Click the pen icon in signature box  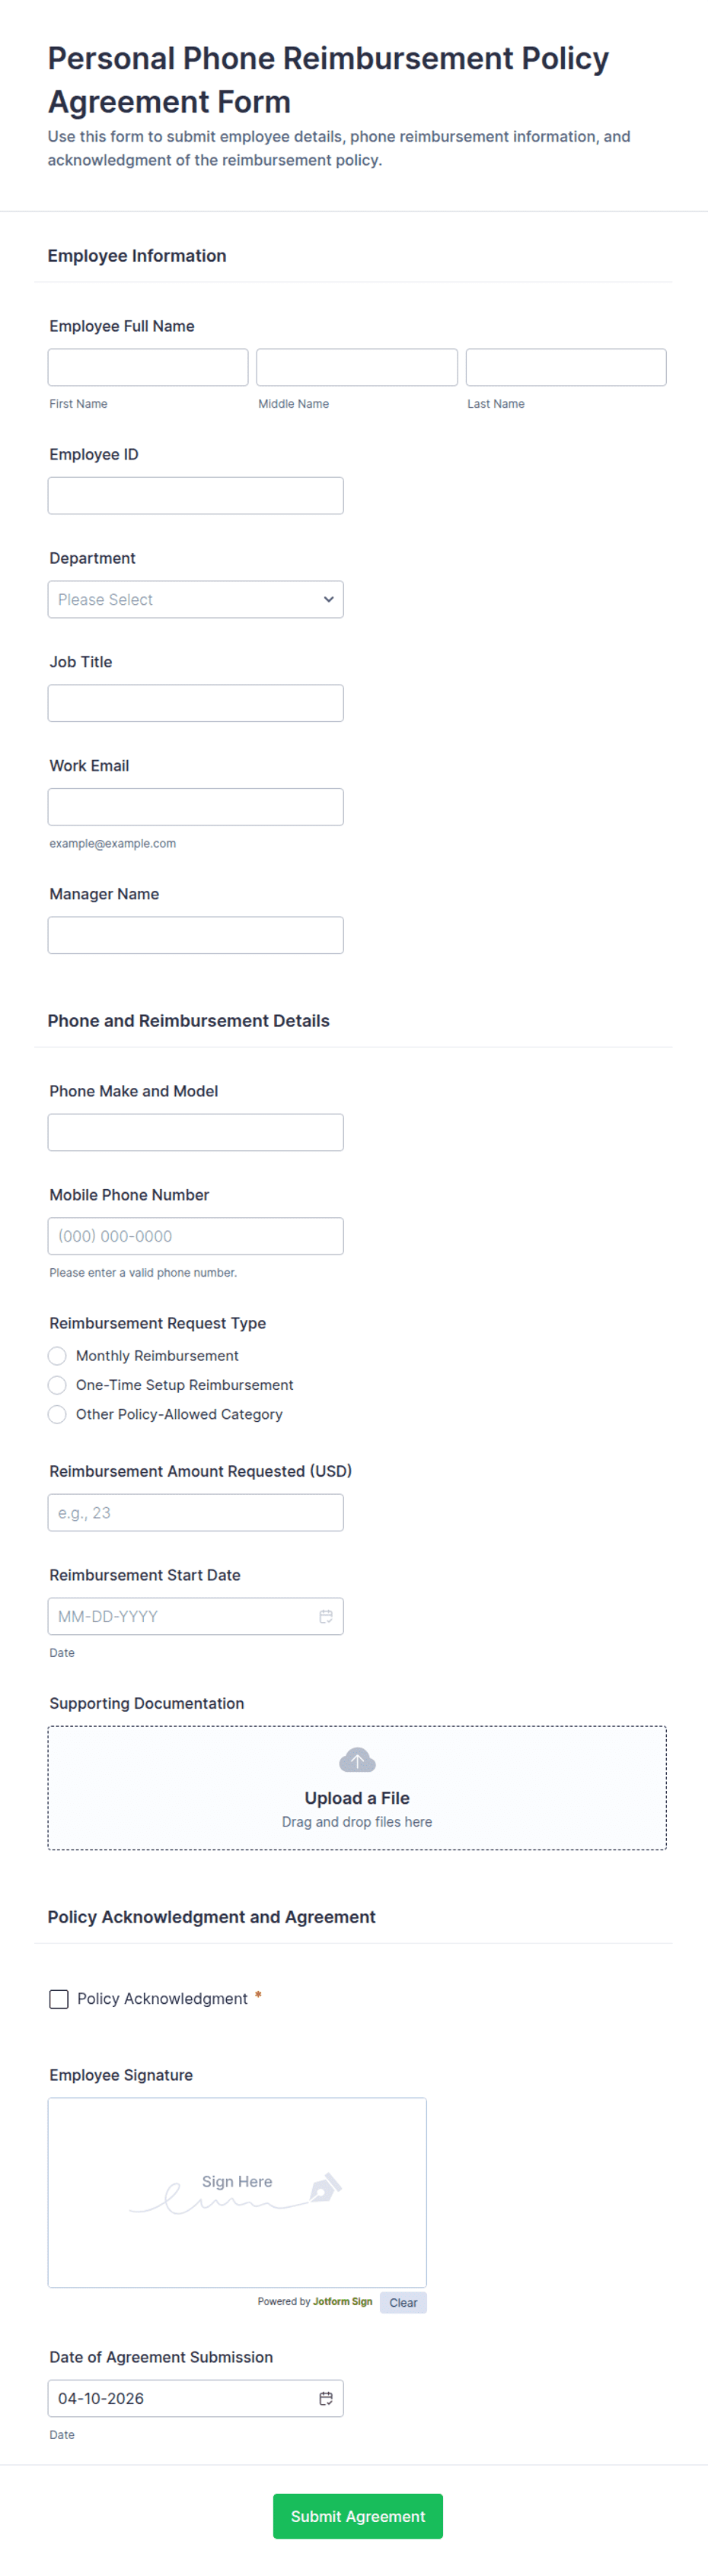click(x=325, y=2188)
